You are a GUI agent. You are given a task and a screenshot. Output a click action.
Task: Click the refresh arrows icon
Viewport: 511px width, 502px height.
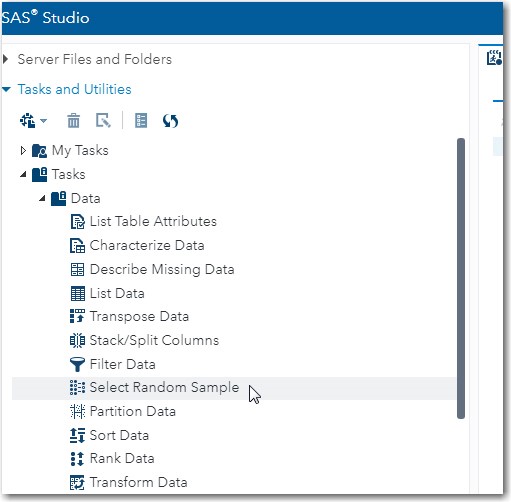click(170, 121)
